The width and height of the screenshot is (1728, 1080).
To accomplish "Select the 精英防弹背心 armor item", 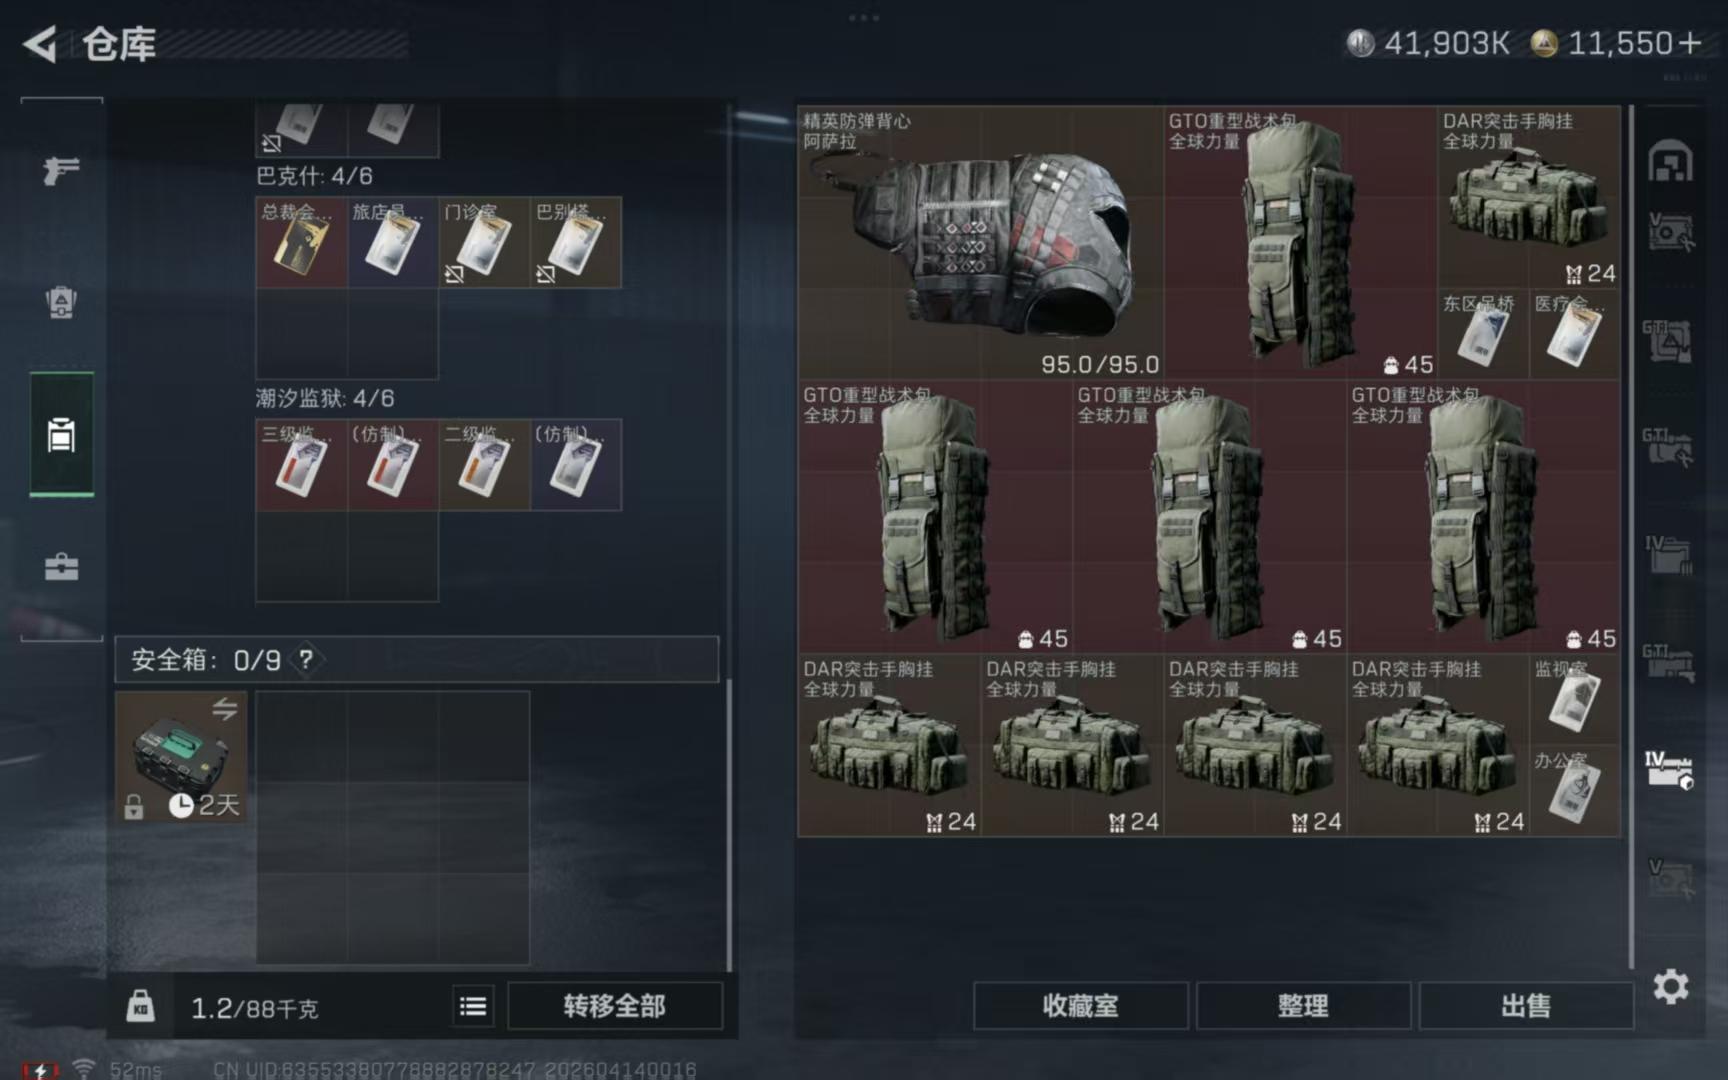I will 981,243.
